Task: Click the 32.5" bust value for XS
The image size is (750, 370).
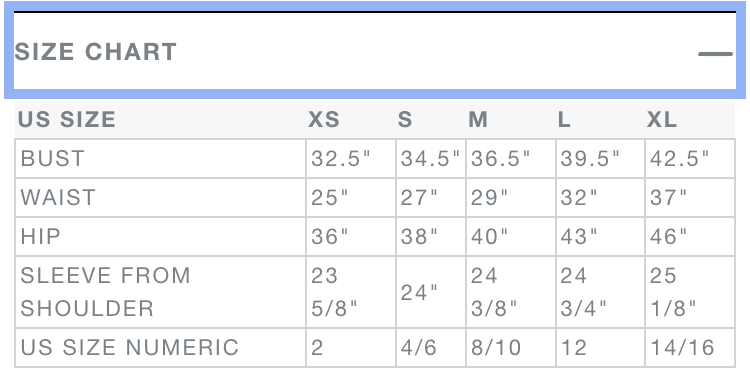Action: (341, 159)
